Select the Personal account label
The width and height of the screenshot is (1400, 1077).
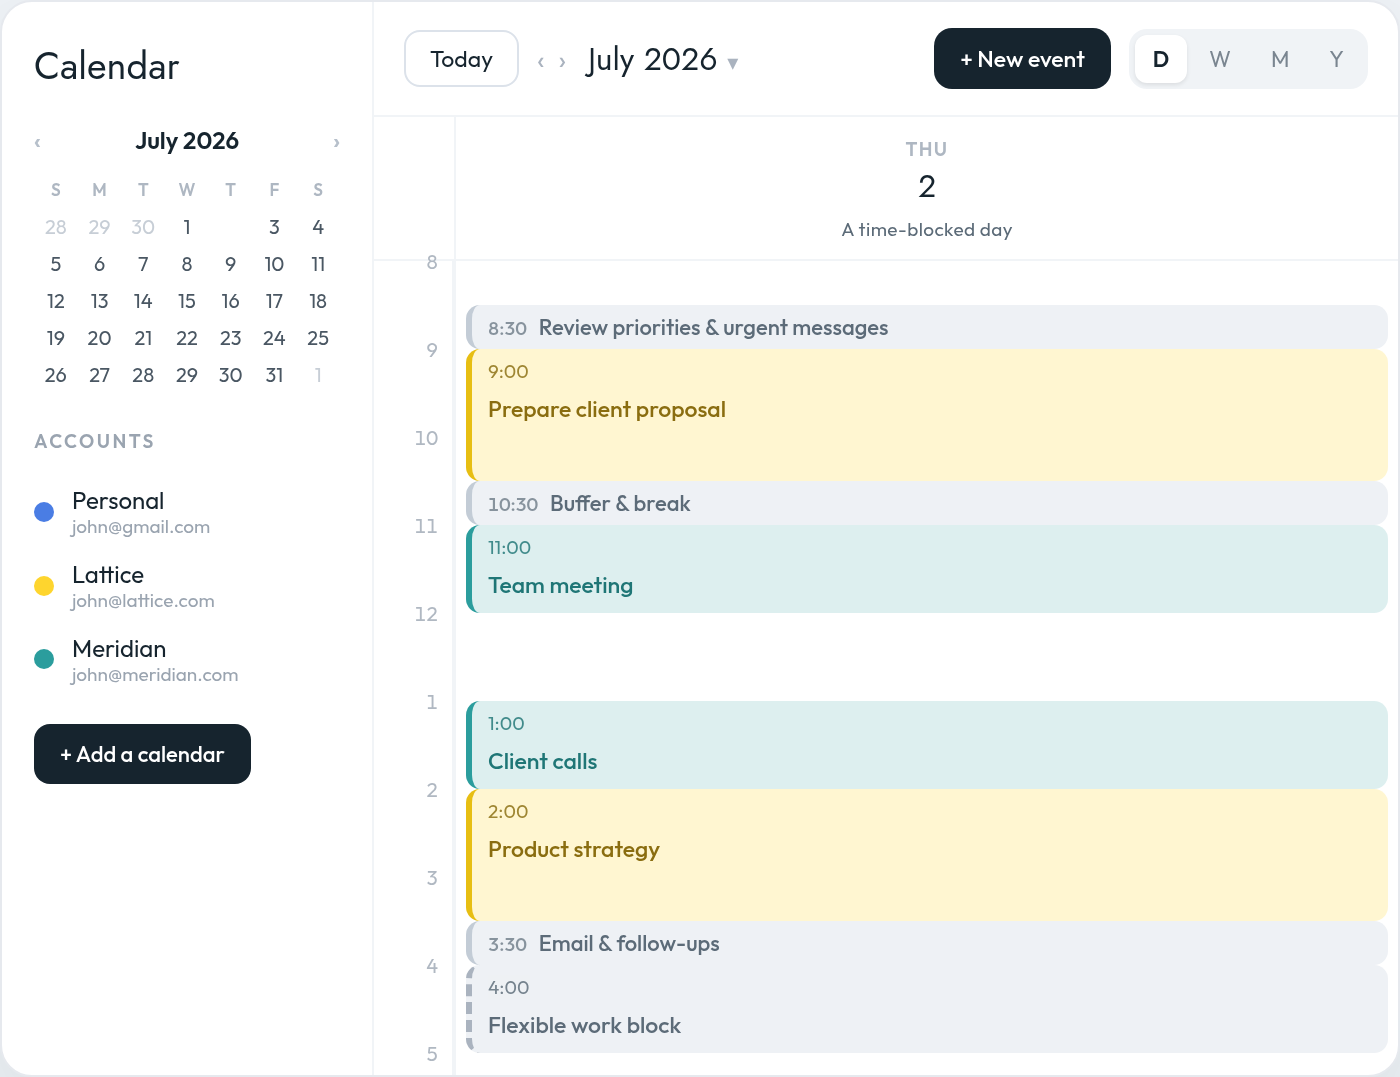[118, 501]
